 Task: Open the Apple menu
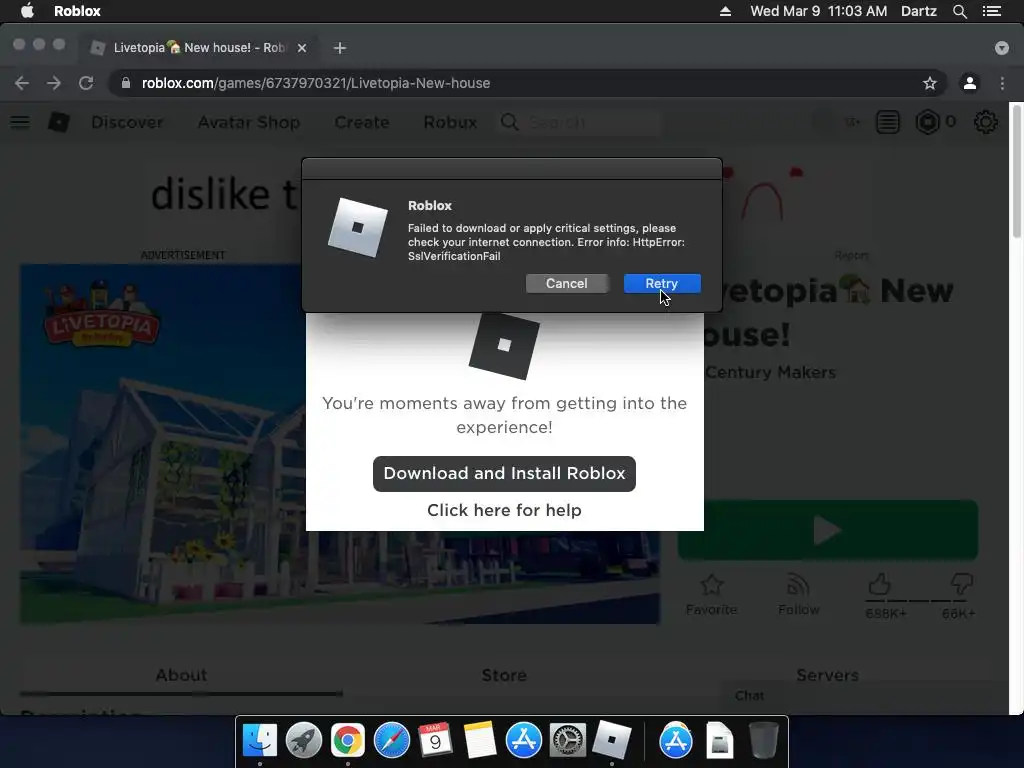click(x=27, y=11)
